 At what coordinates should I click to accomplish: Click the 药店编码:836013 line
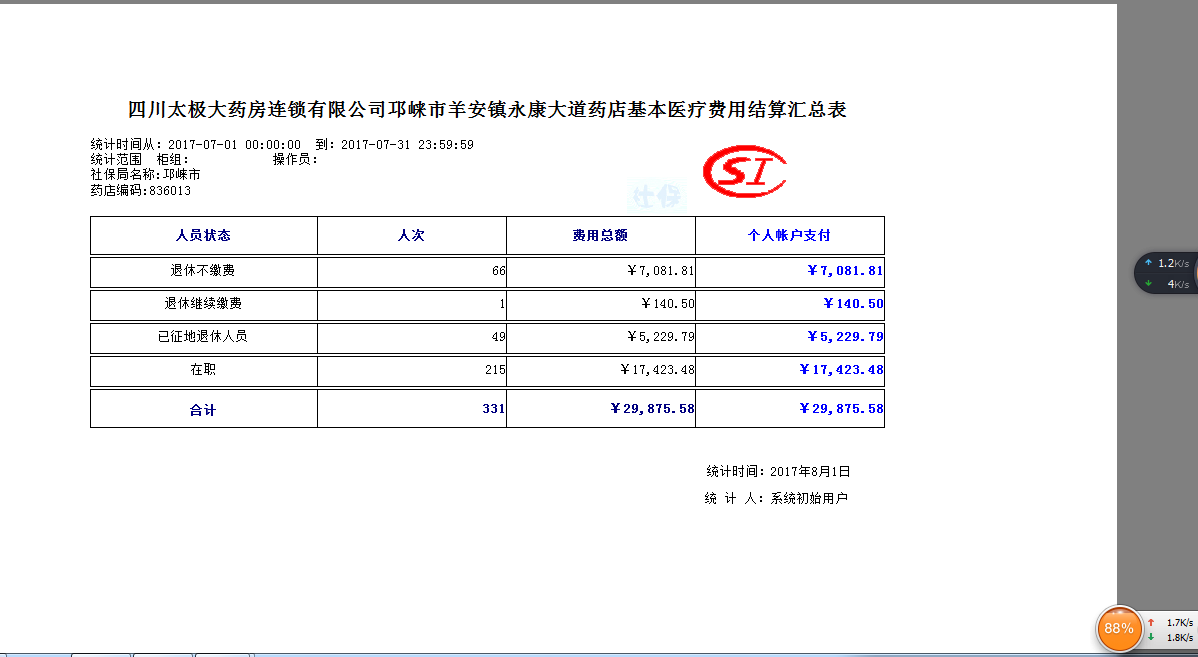141,190
